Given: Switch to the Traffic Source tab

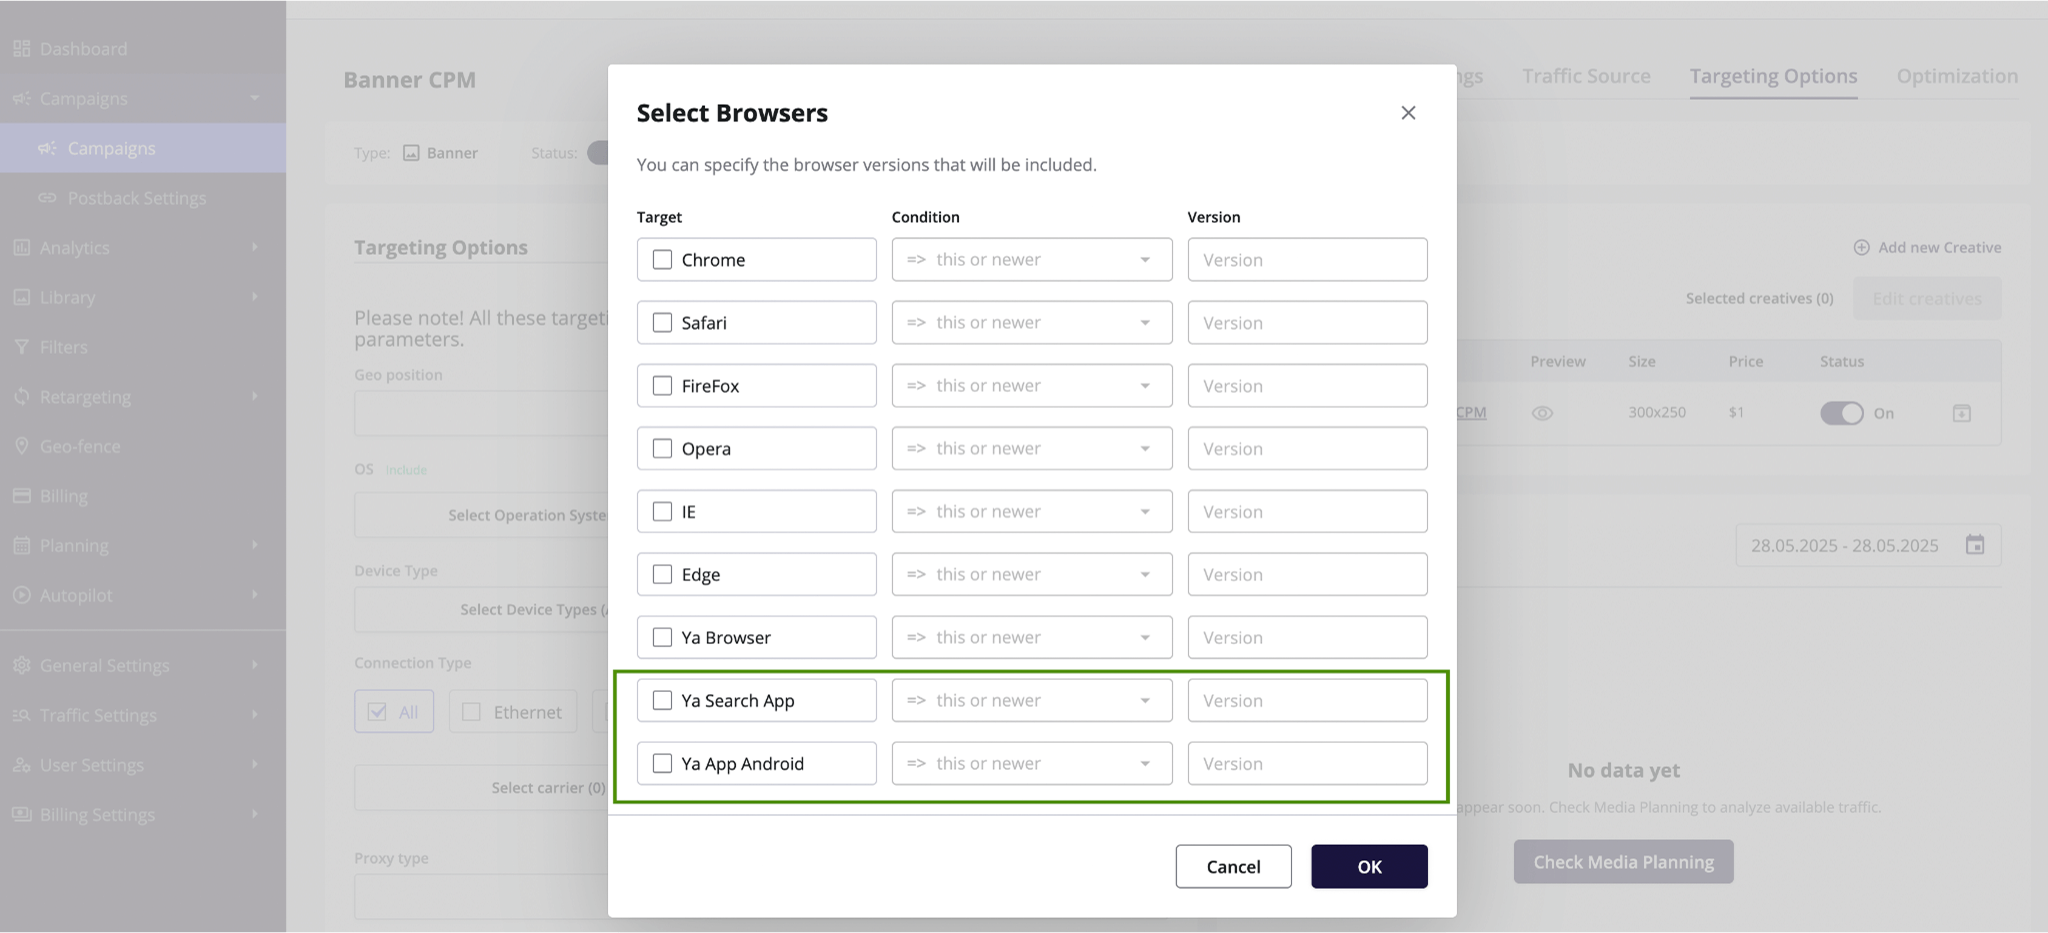Looking at the screenshot, I should coord(1586,76).
